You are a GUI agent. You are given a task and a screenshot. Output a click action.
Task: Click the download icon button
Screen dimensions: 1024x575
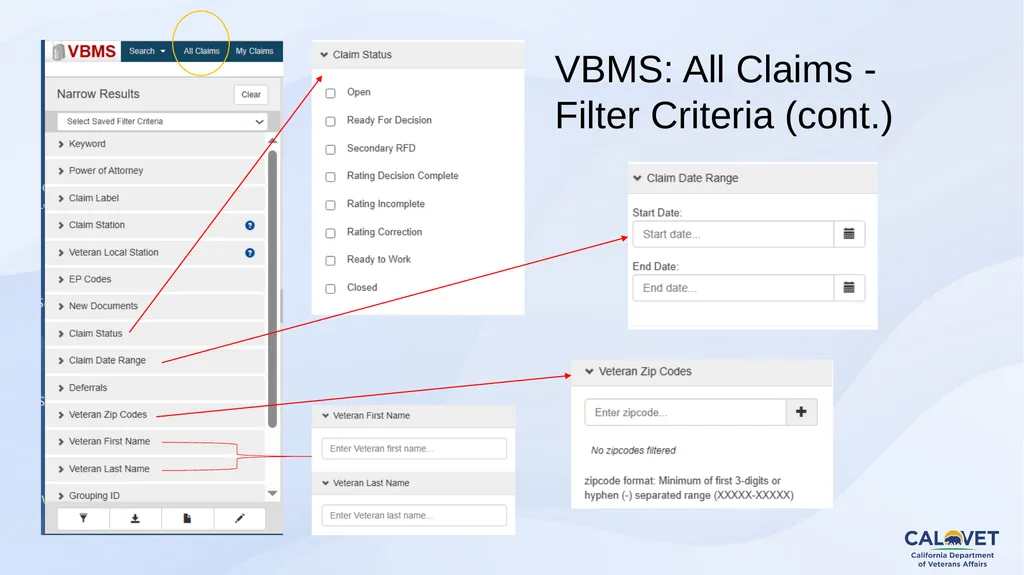pos(135,518)
